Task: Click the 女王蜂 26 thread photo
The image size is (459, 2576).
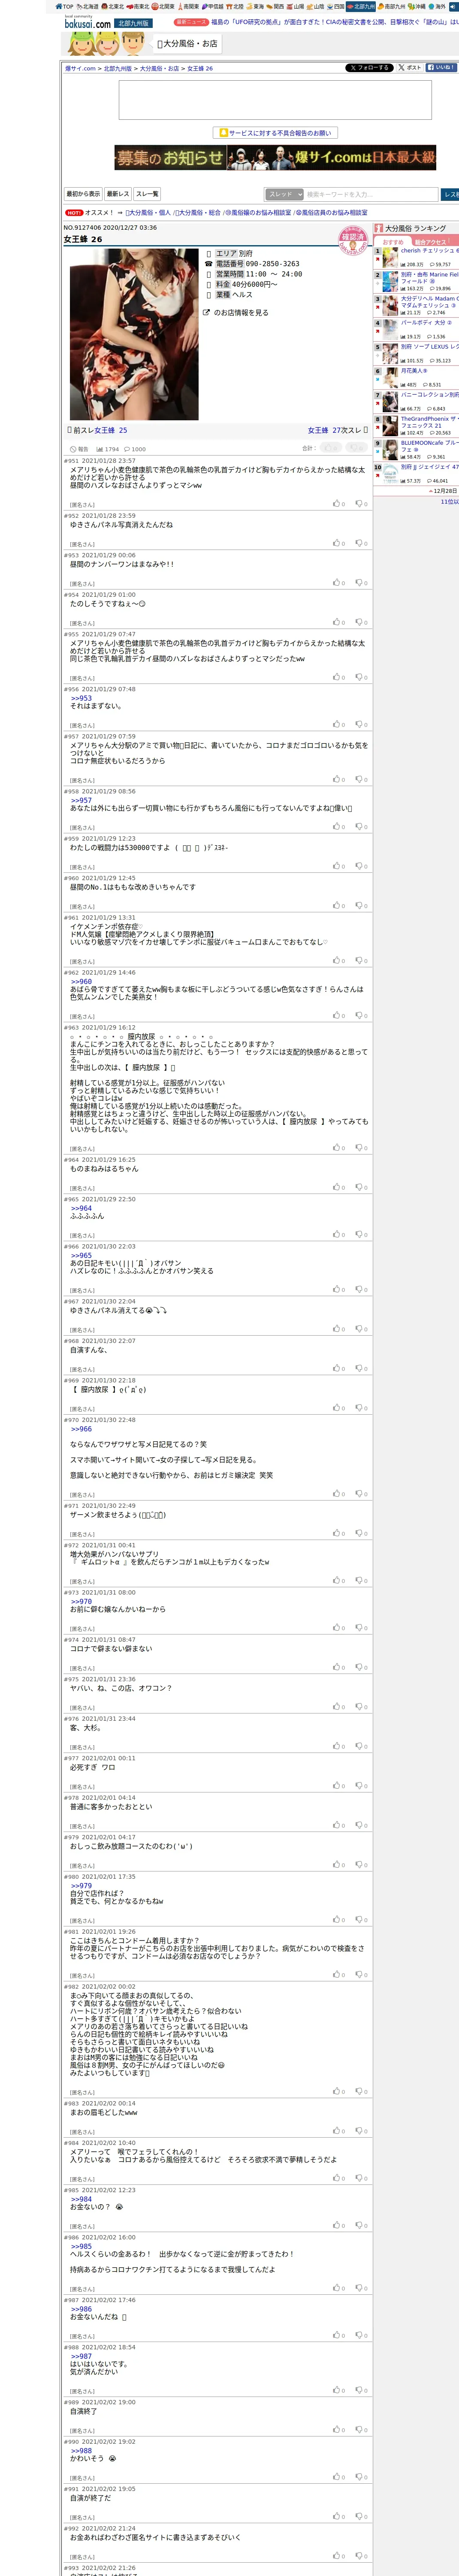Action: click(x=134, y=334)
